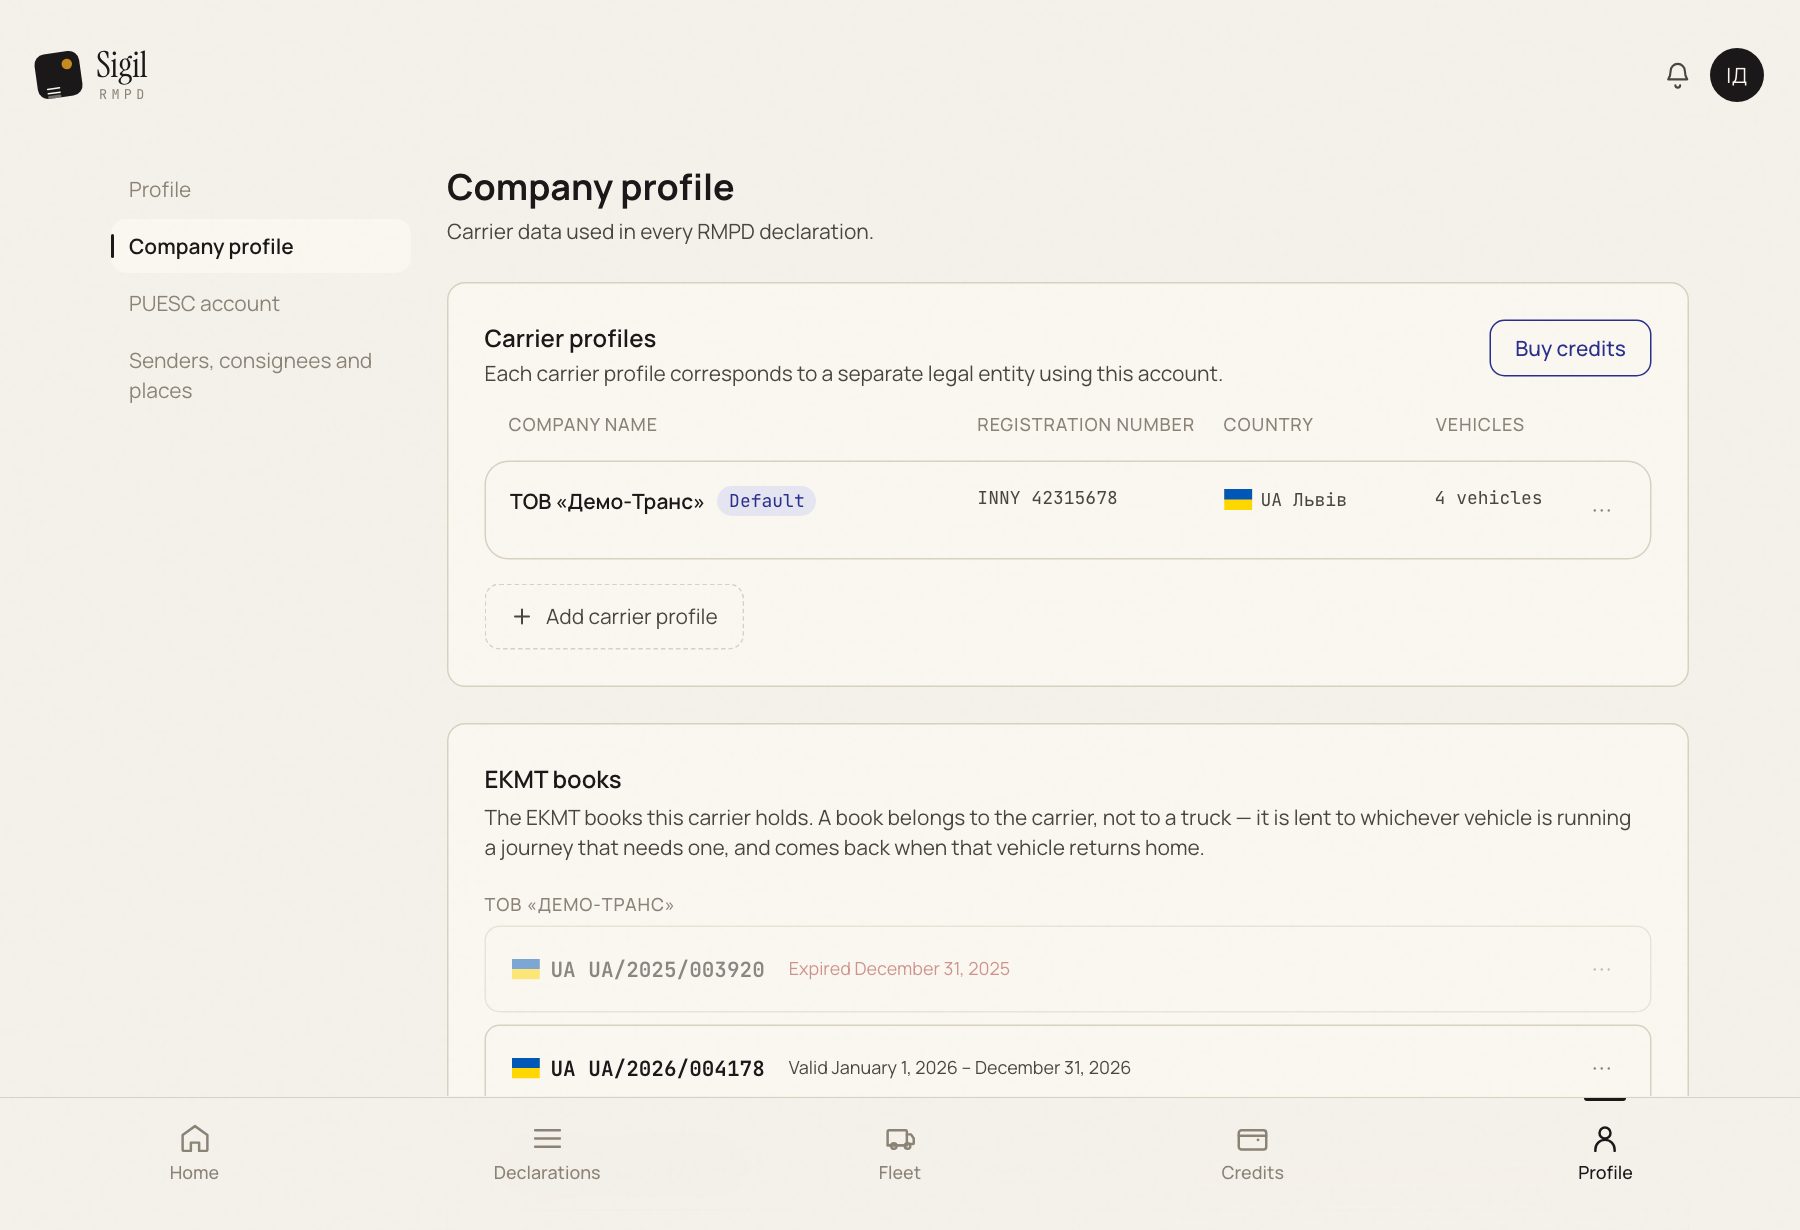The image size is (1800, 1230).
Task: Open the Fleet truck icon tab
Action: [x=900, y=1153]
